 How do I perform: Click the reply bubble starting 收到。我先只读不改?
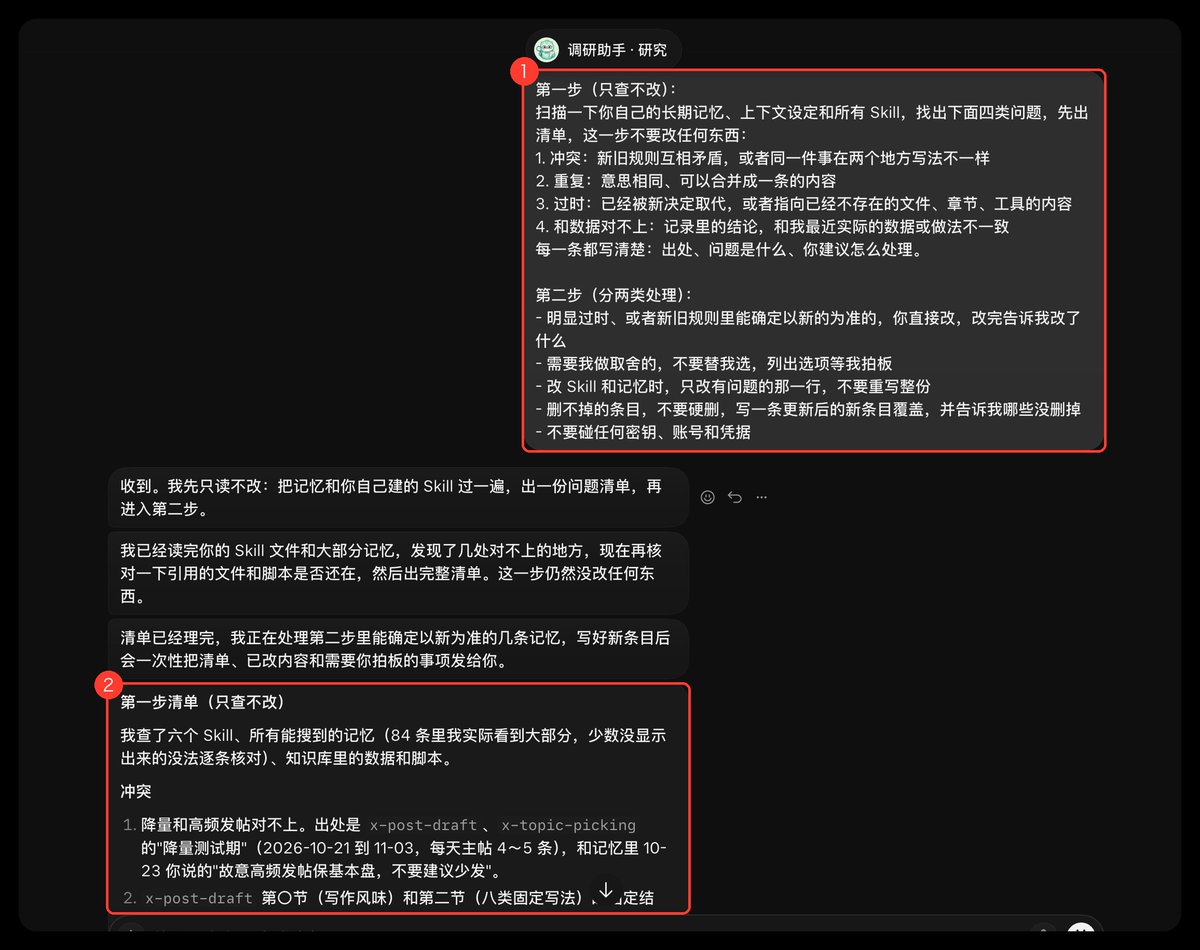coord(398,497)
